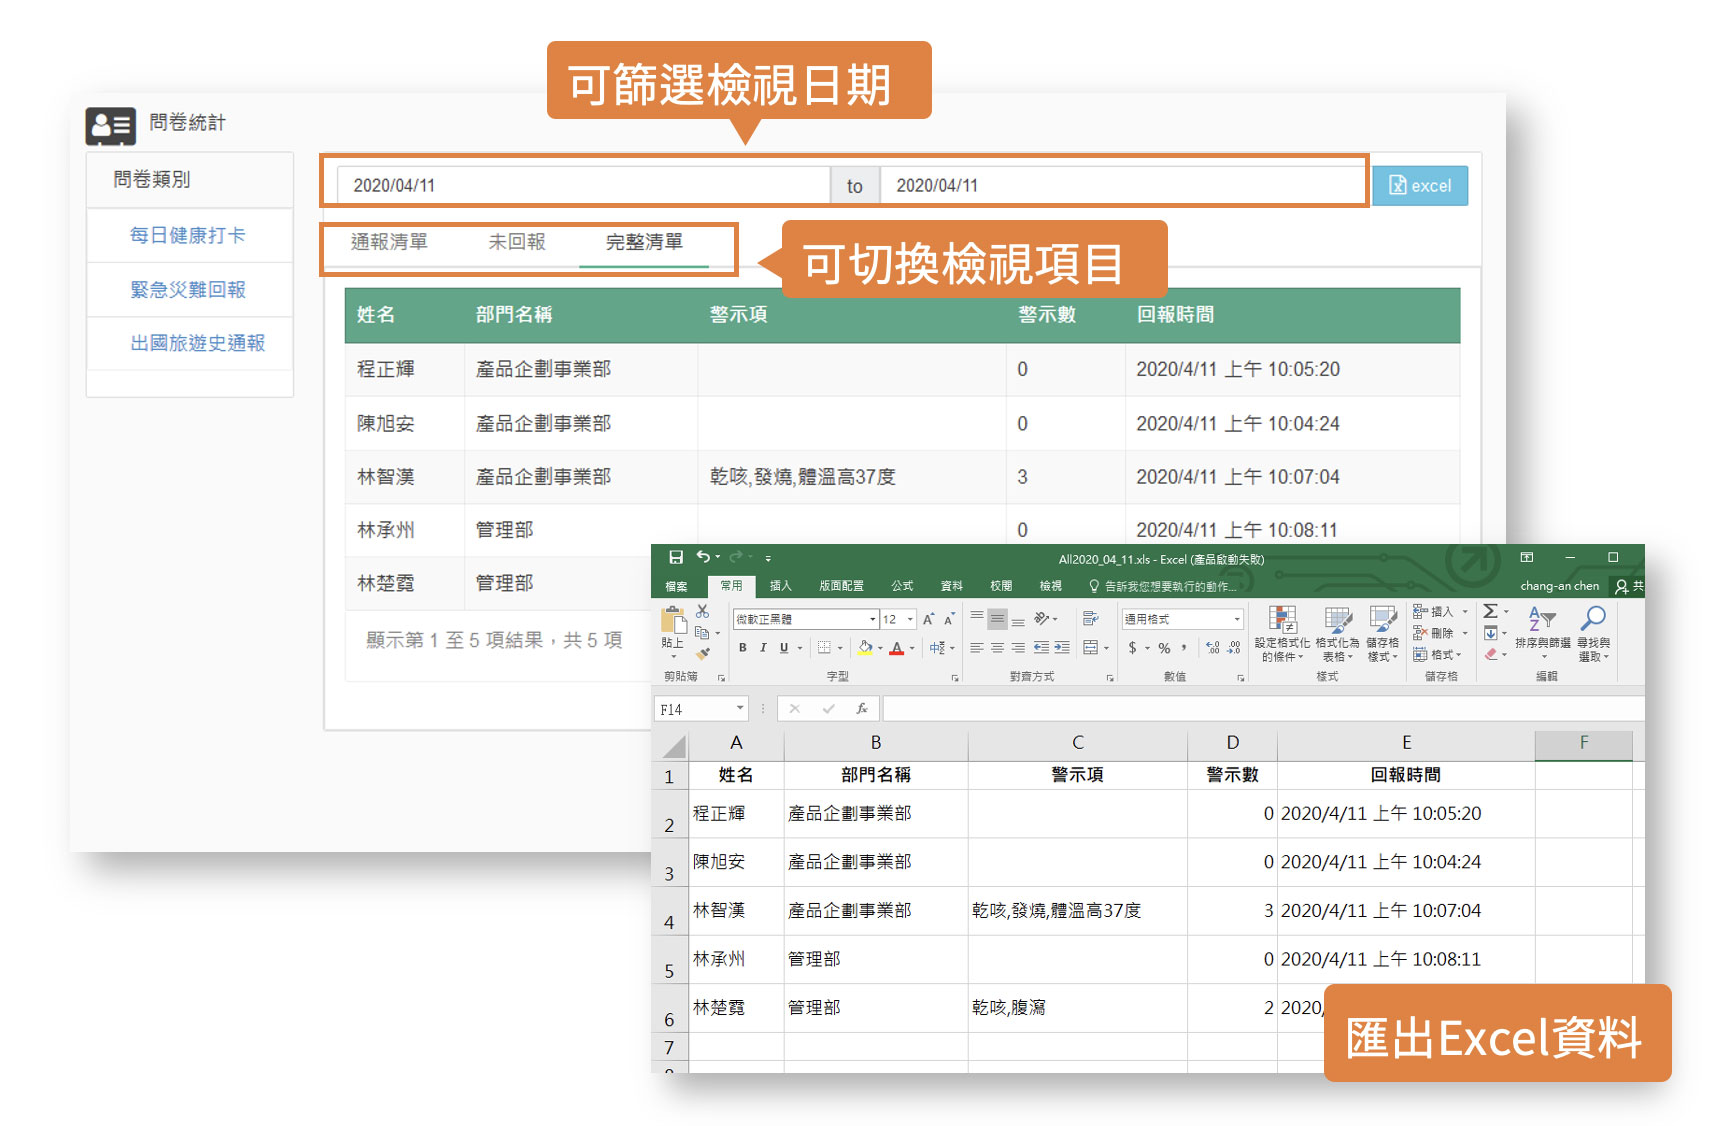Click the blue excel export button
The height and width of the screenshot is (1126, 1736).
click(1419, 186)
